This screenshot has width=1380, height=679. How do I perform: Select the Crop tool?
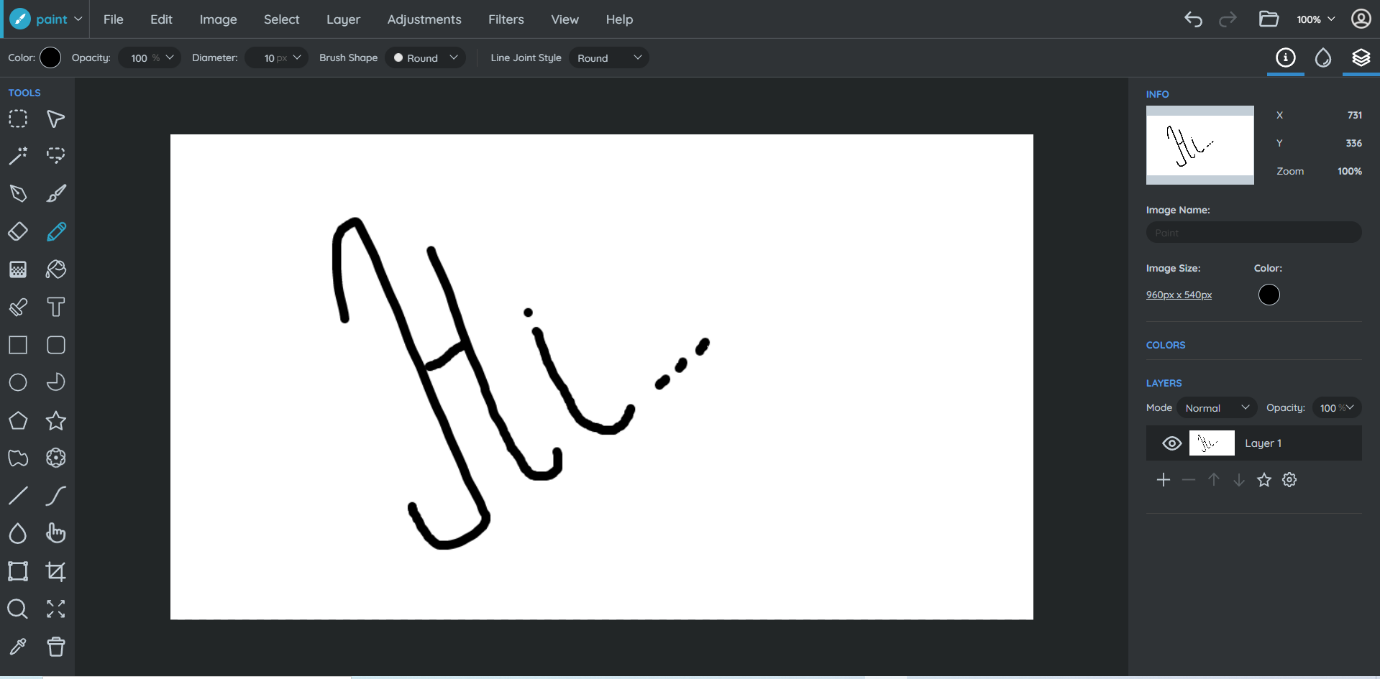point(56,570)
